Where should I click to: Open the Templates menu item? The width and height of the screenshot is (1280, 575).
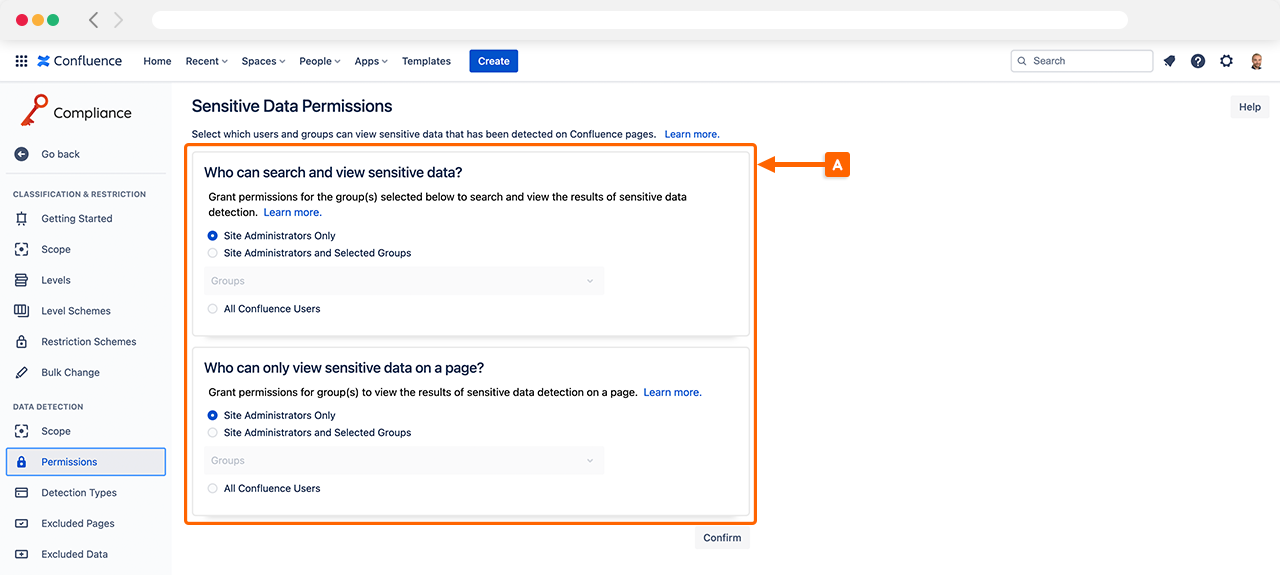coord(426,61)
